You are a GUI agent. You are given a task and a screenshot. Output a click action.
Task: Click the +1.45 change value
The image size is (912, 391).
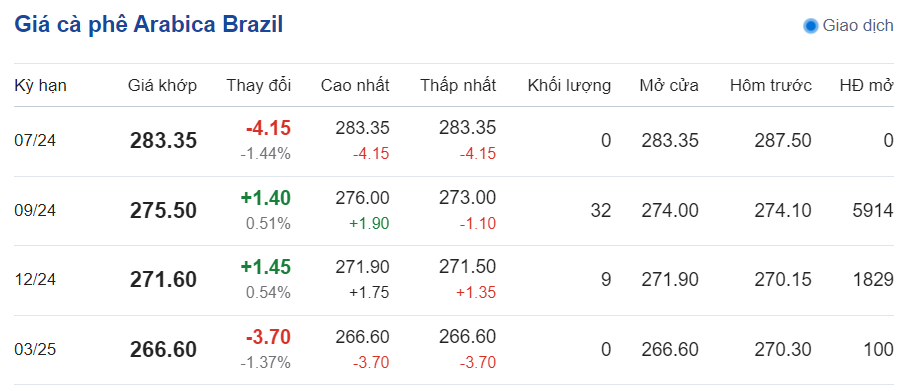[265, 267]
